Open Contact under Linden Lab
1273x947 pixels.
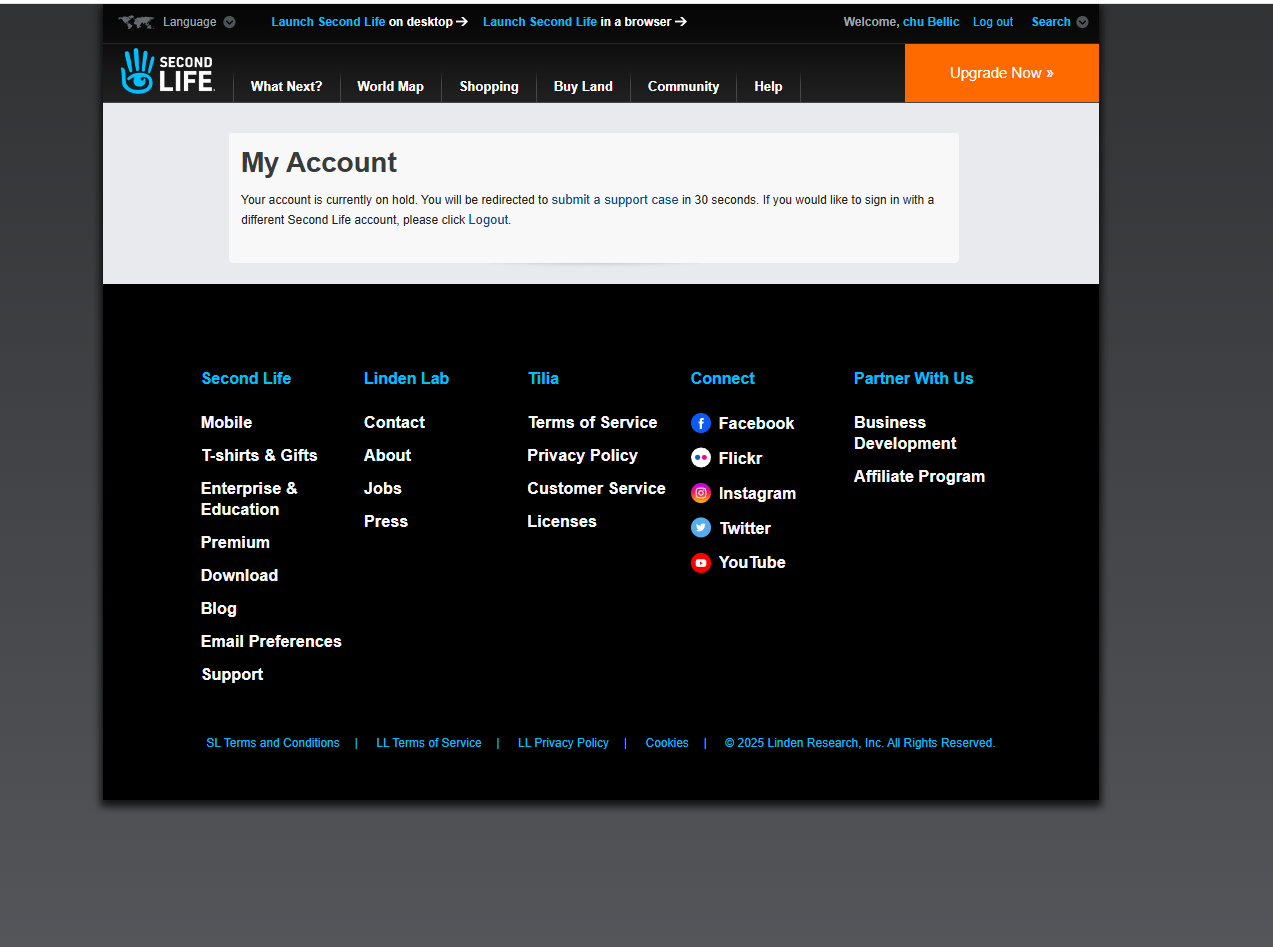click(394, 423)
